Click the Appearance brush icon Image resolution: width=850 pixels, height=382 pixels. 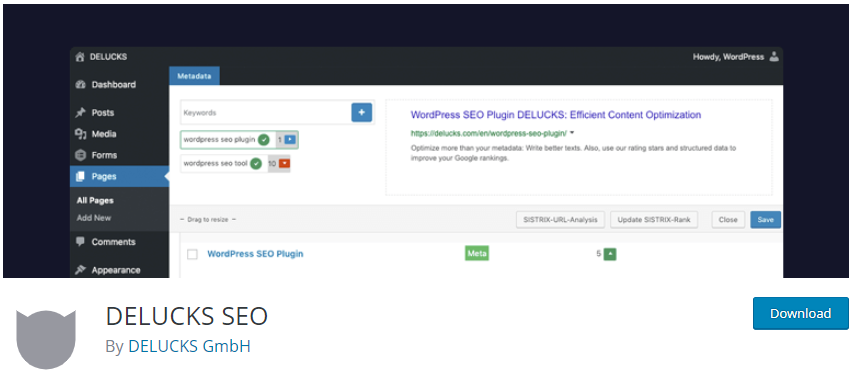81,270
